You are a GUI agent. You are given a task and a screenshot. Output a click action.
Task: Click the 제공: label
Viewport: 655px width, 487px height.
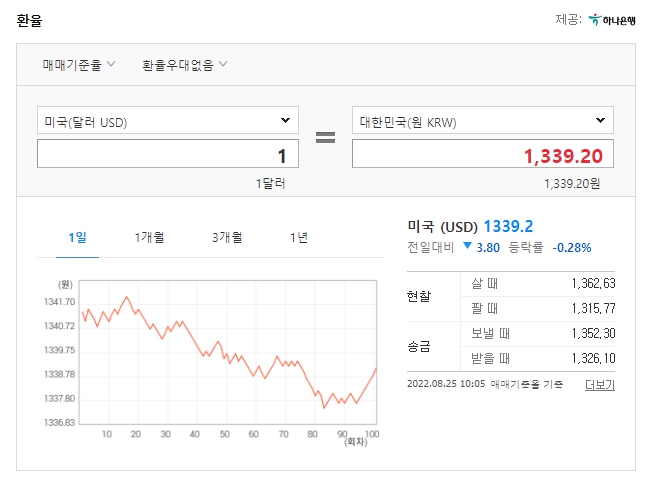[569, 19]
